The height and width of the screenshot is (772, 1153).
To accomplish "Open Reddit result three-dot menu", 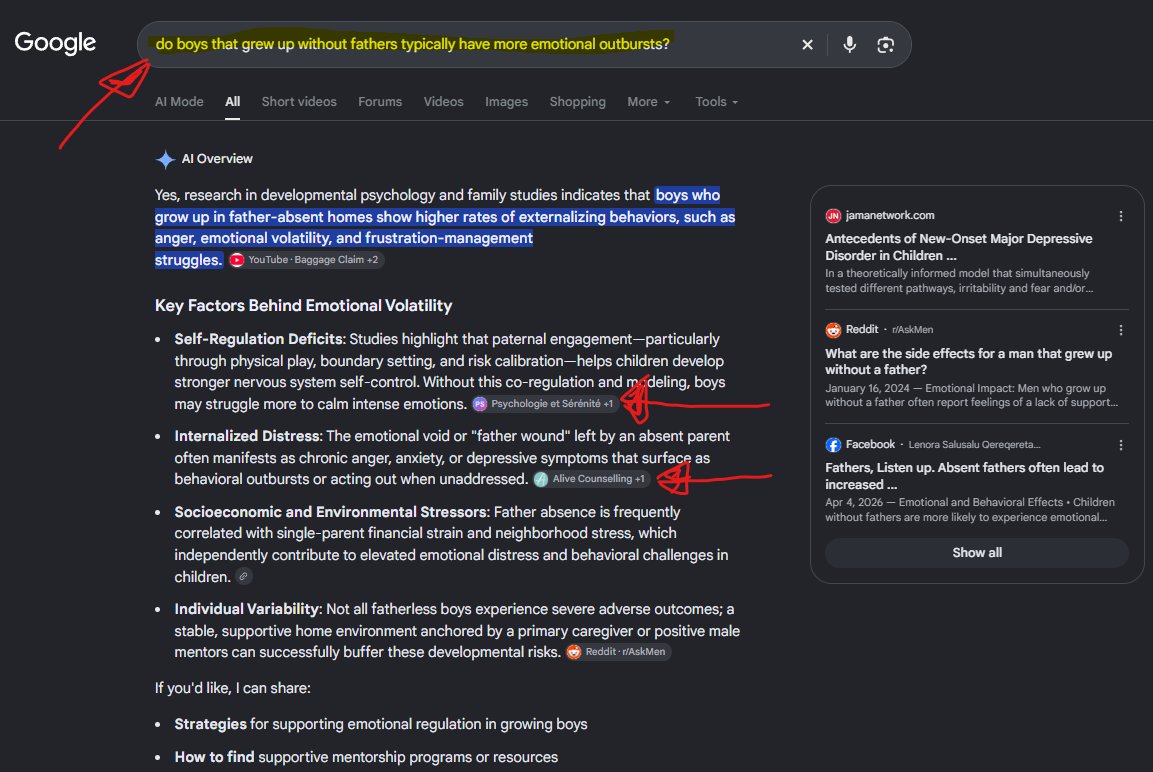I will (x=1121, y=330).
